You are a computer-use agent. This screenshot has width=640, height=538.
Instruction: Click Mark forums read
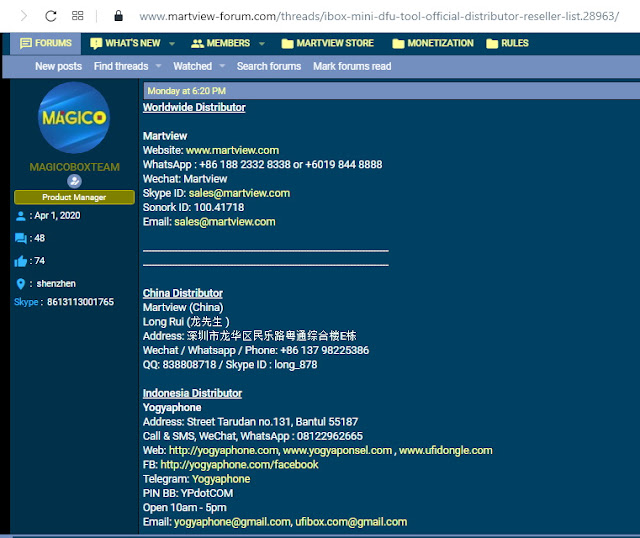(352, 66)
